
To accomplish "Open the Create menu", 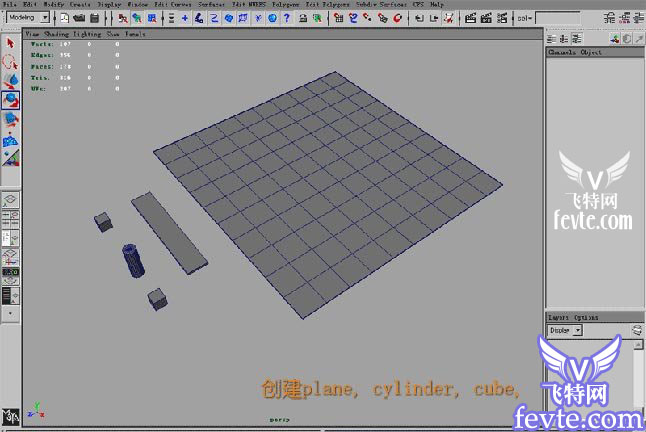I will (80, 5).
